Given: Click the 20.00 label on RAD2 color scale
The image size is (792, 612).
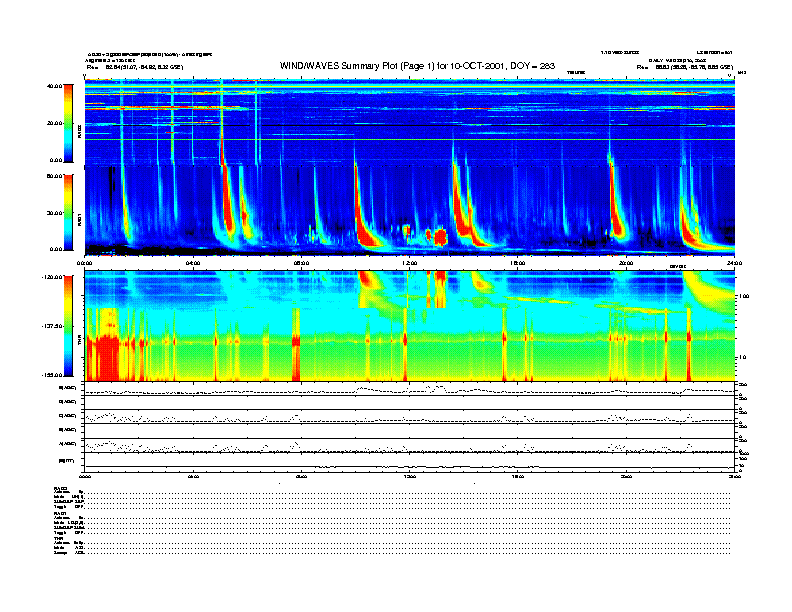Looking at the screenshot, I should pos(55,123).
